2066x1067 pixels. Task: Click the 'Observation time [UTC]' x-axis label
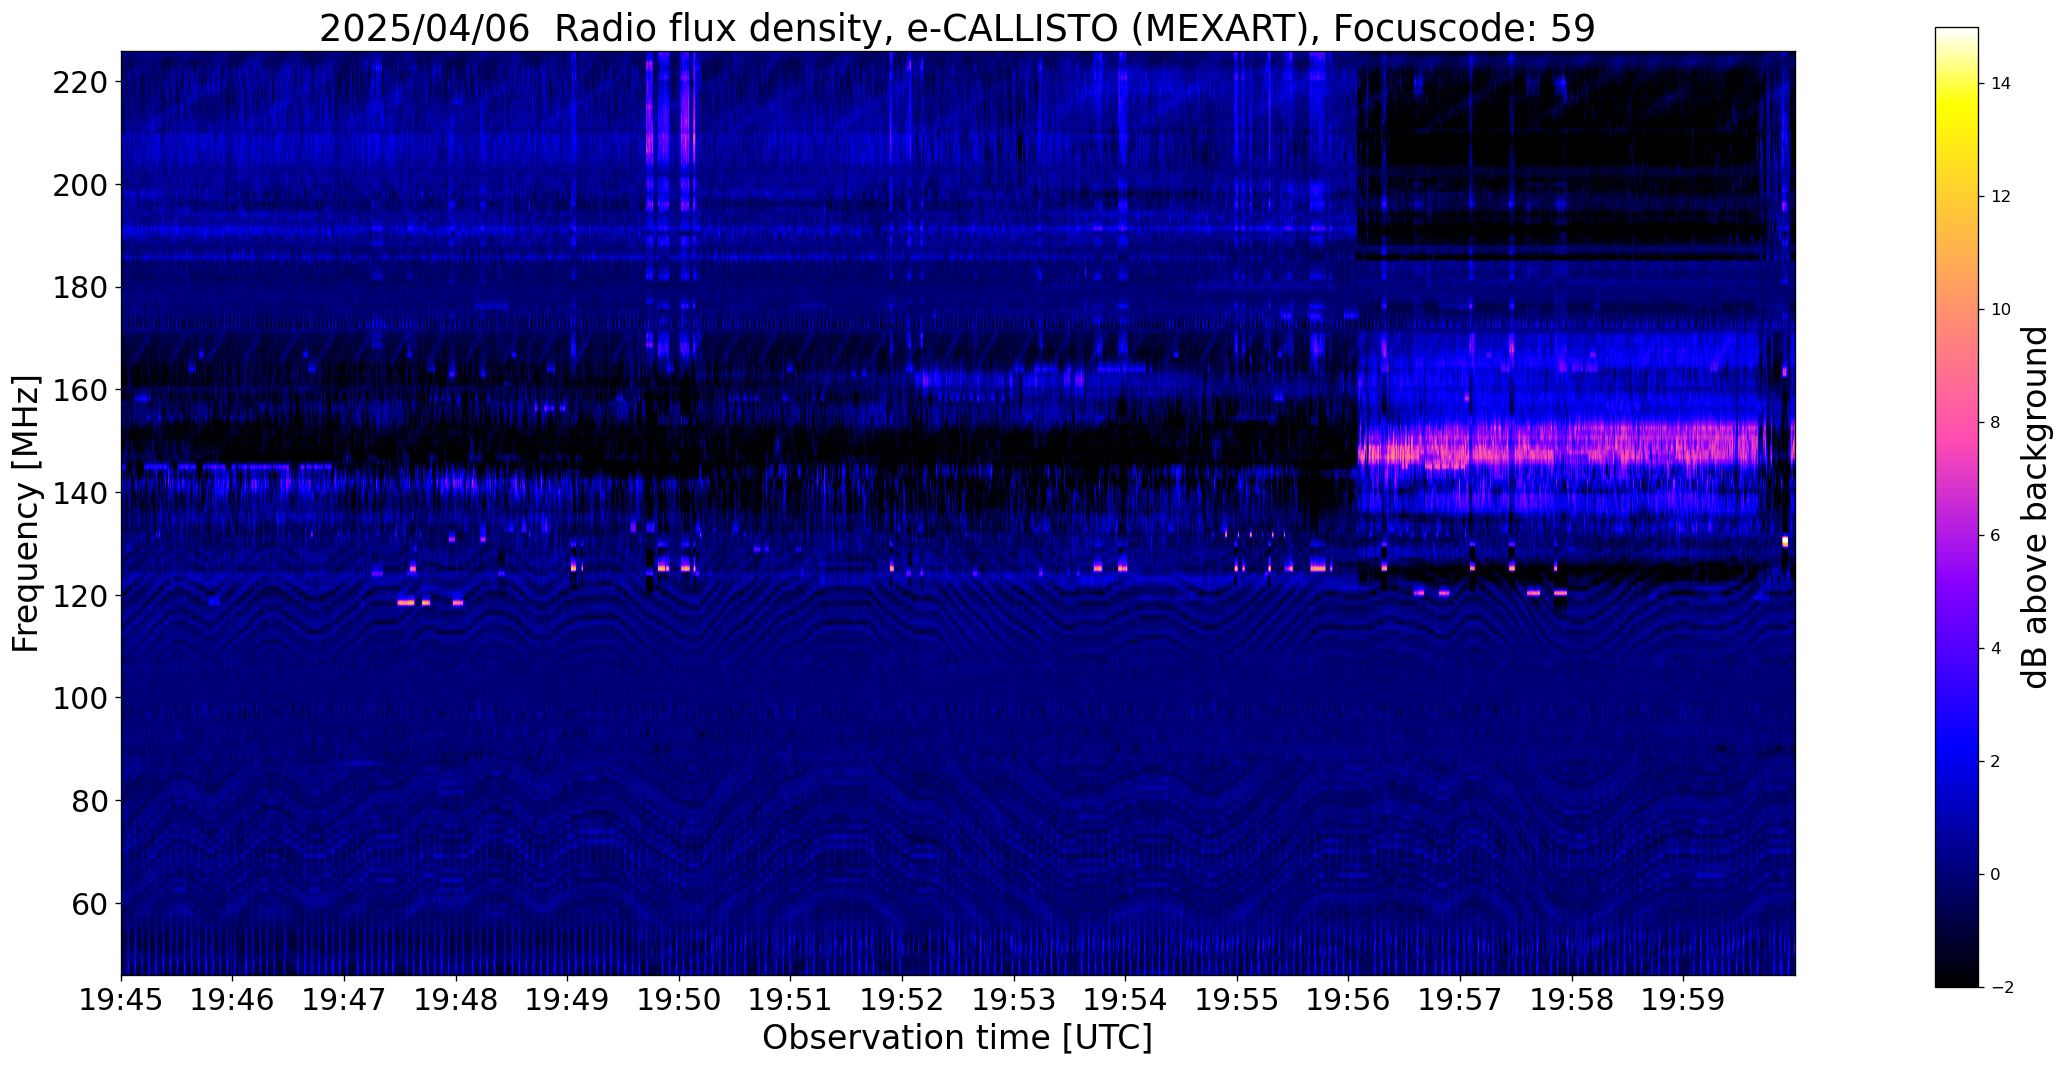[957, 1038]
